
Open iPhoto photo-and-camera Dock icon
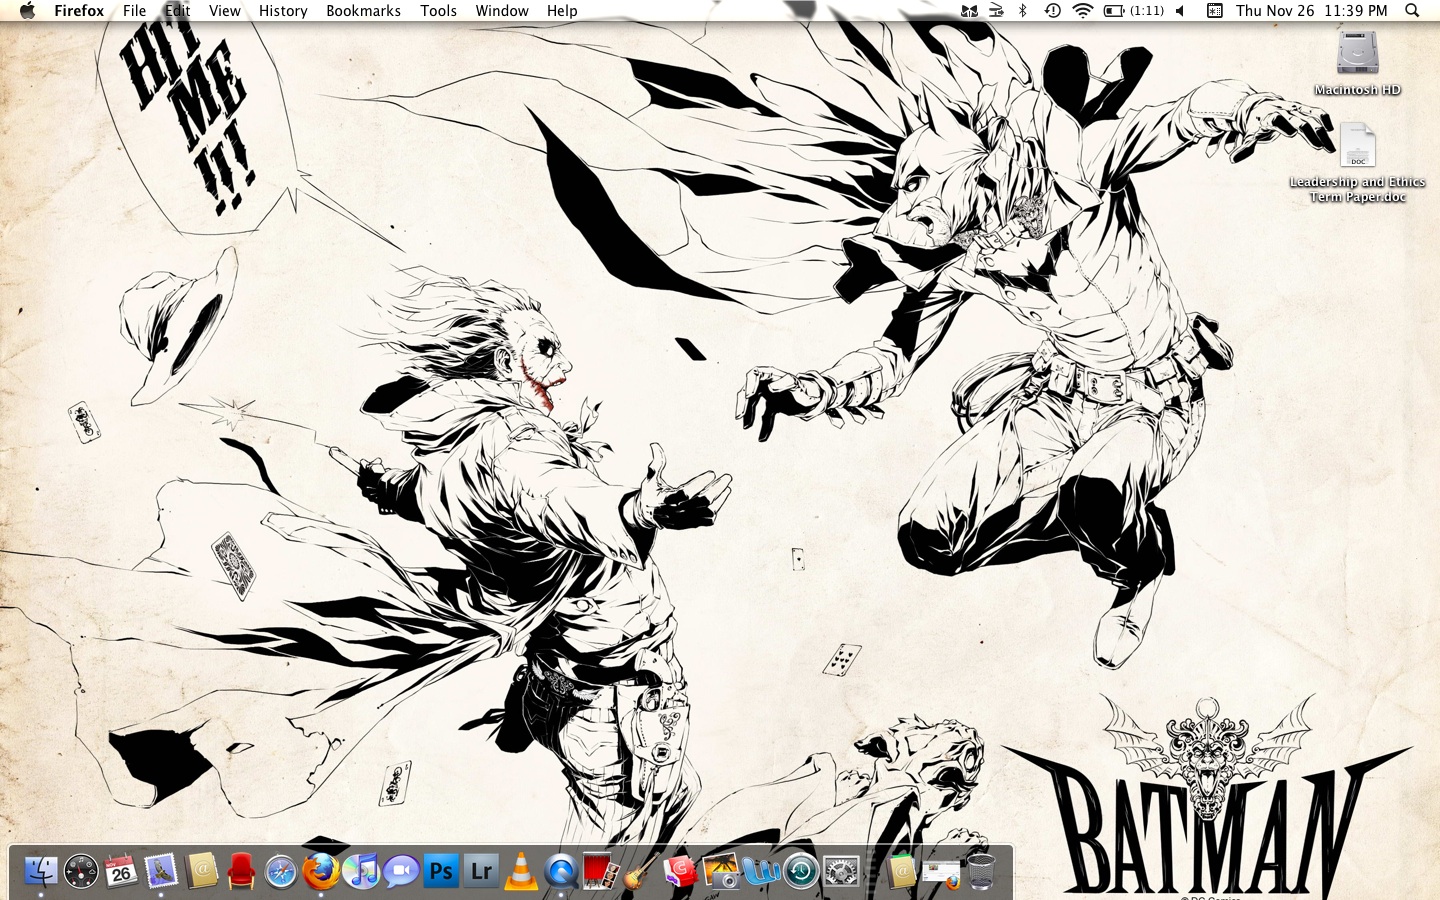pos(721,871)
